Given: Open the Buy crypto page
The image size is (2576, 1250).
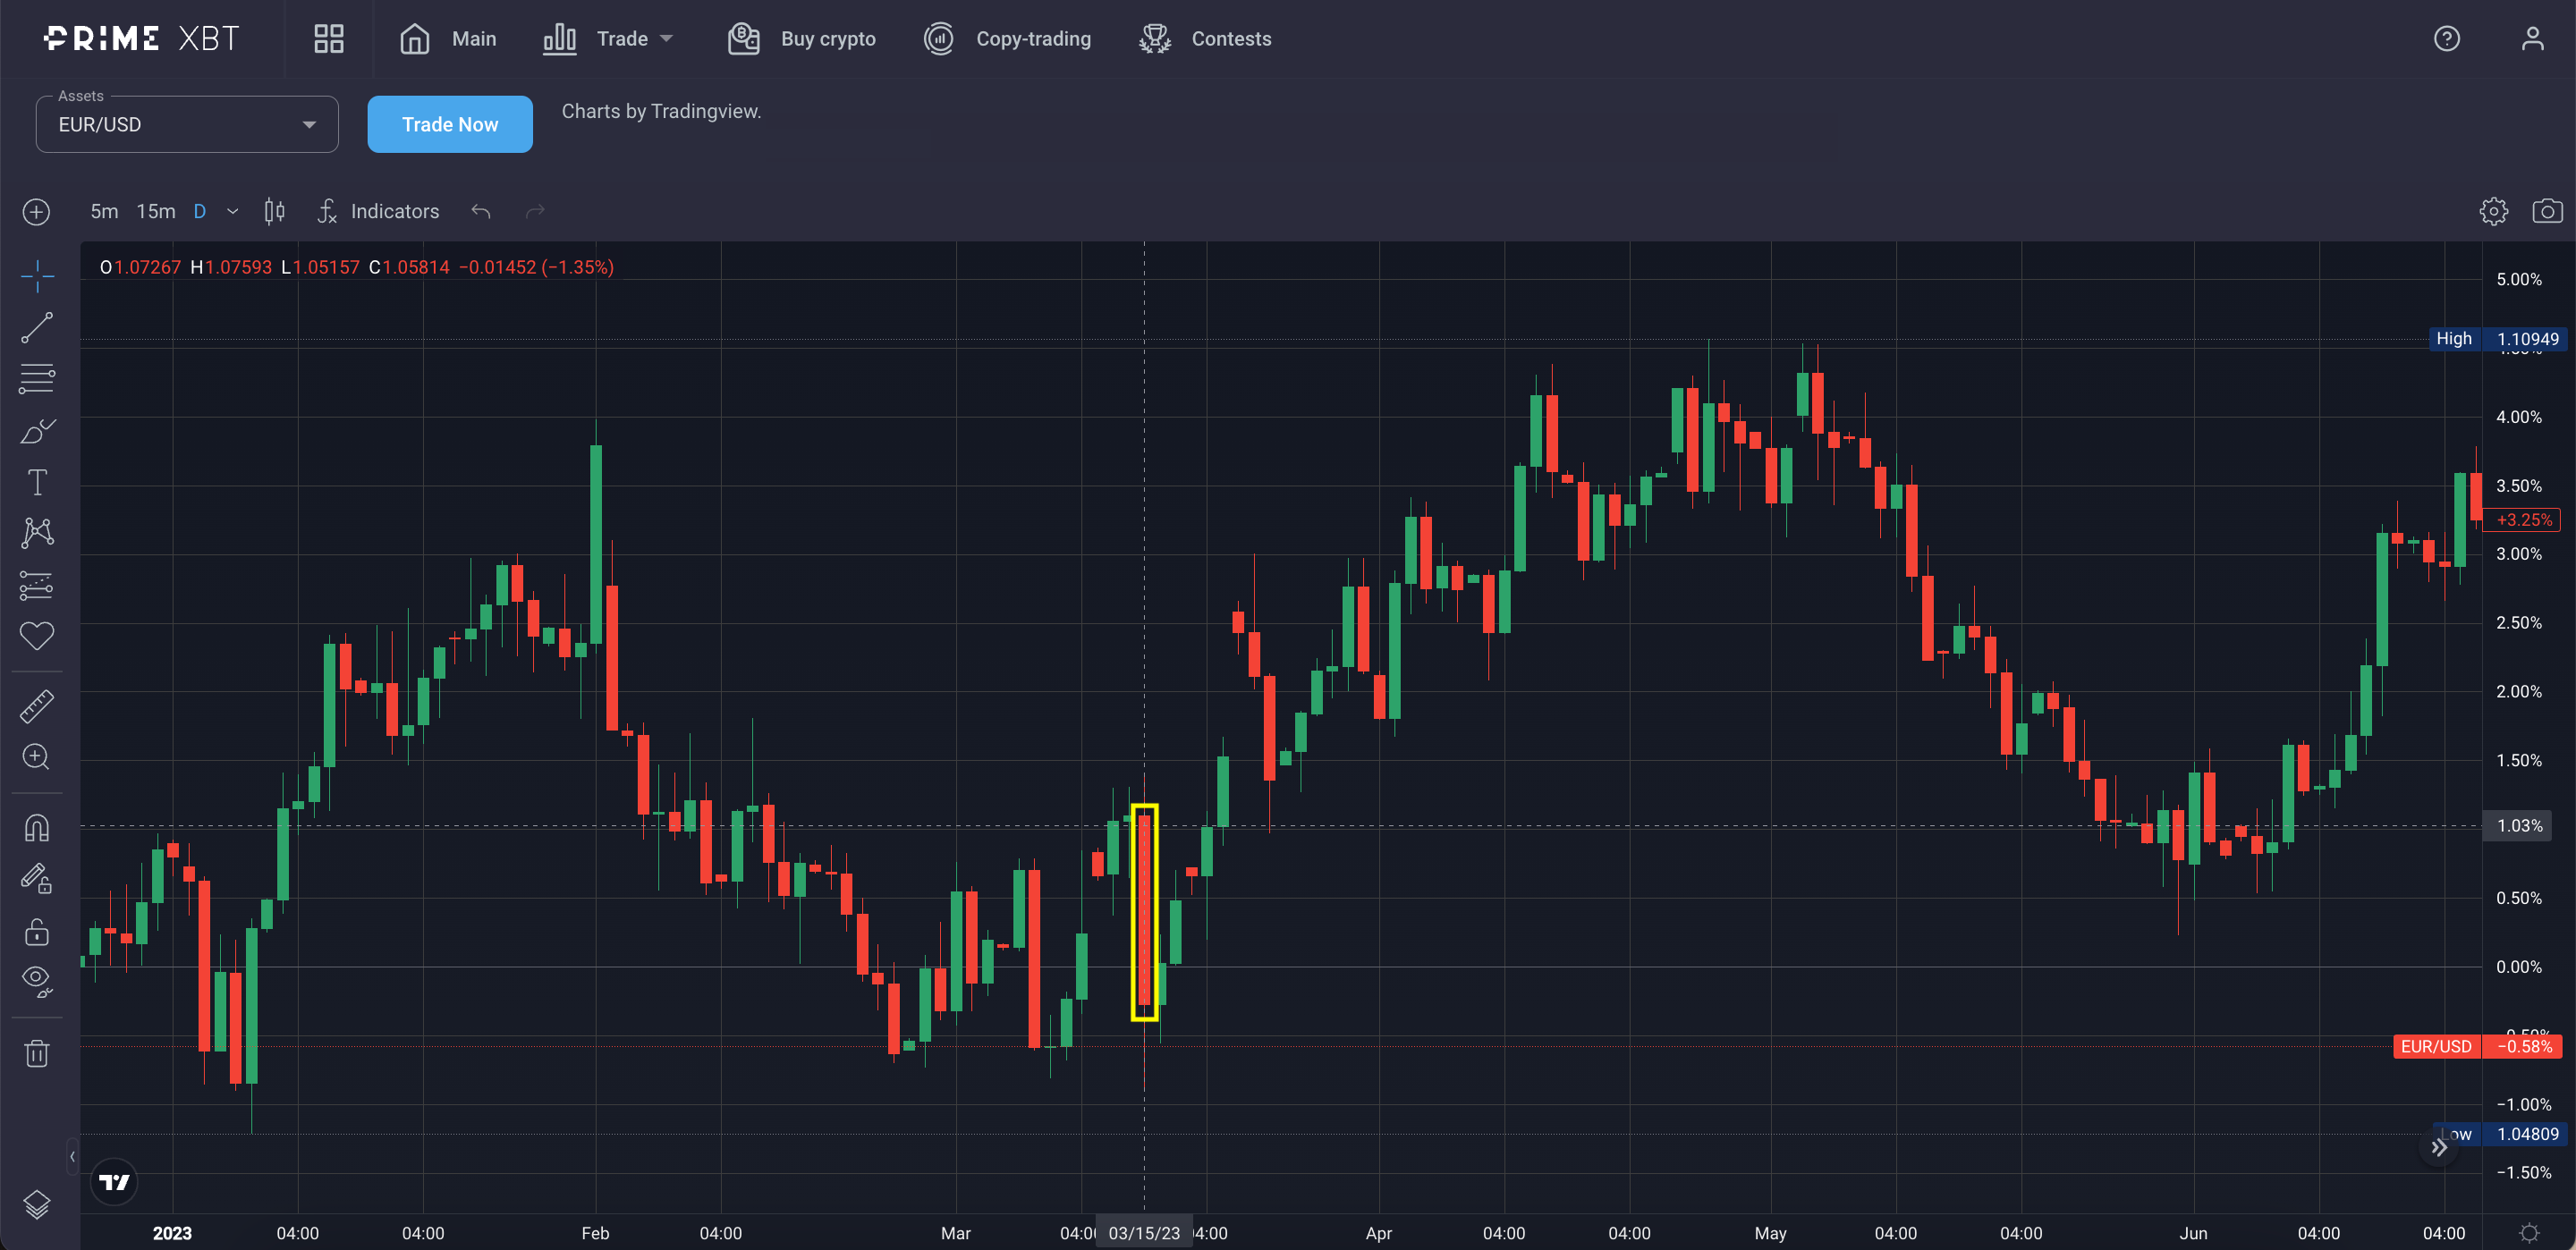Looking at the screenshot, I should click(801, 39).
